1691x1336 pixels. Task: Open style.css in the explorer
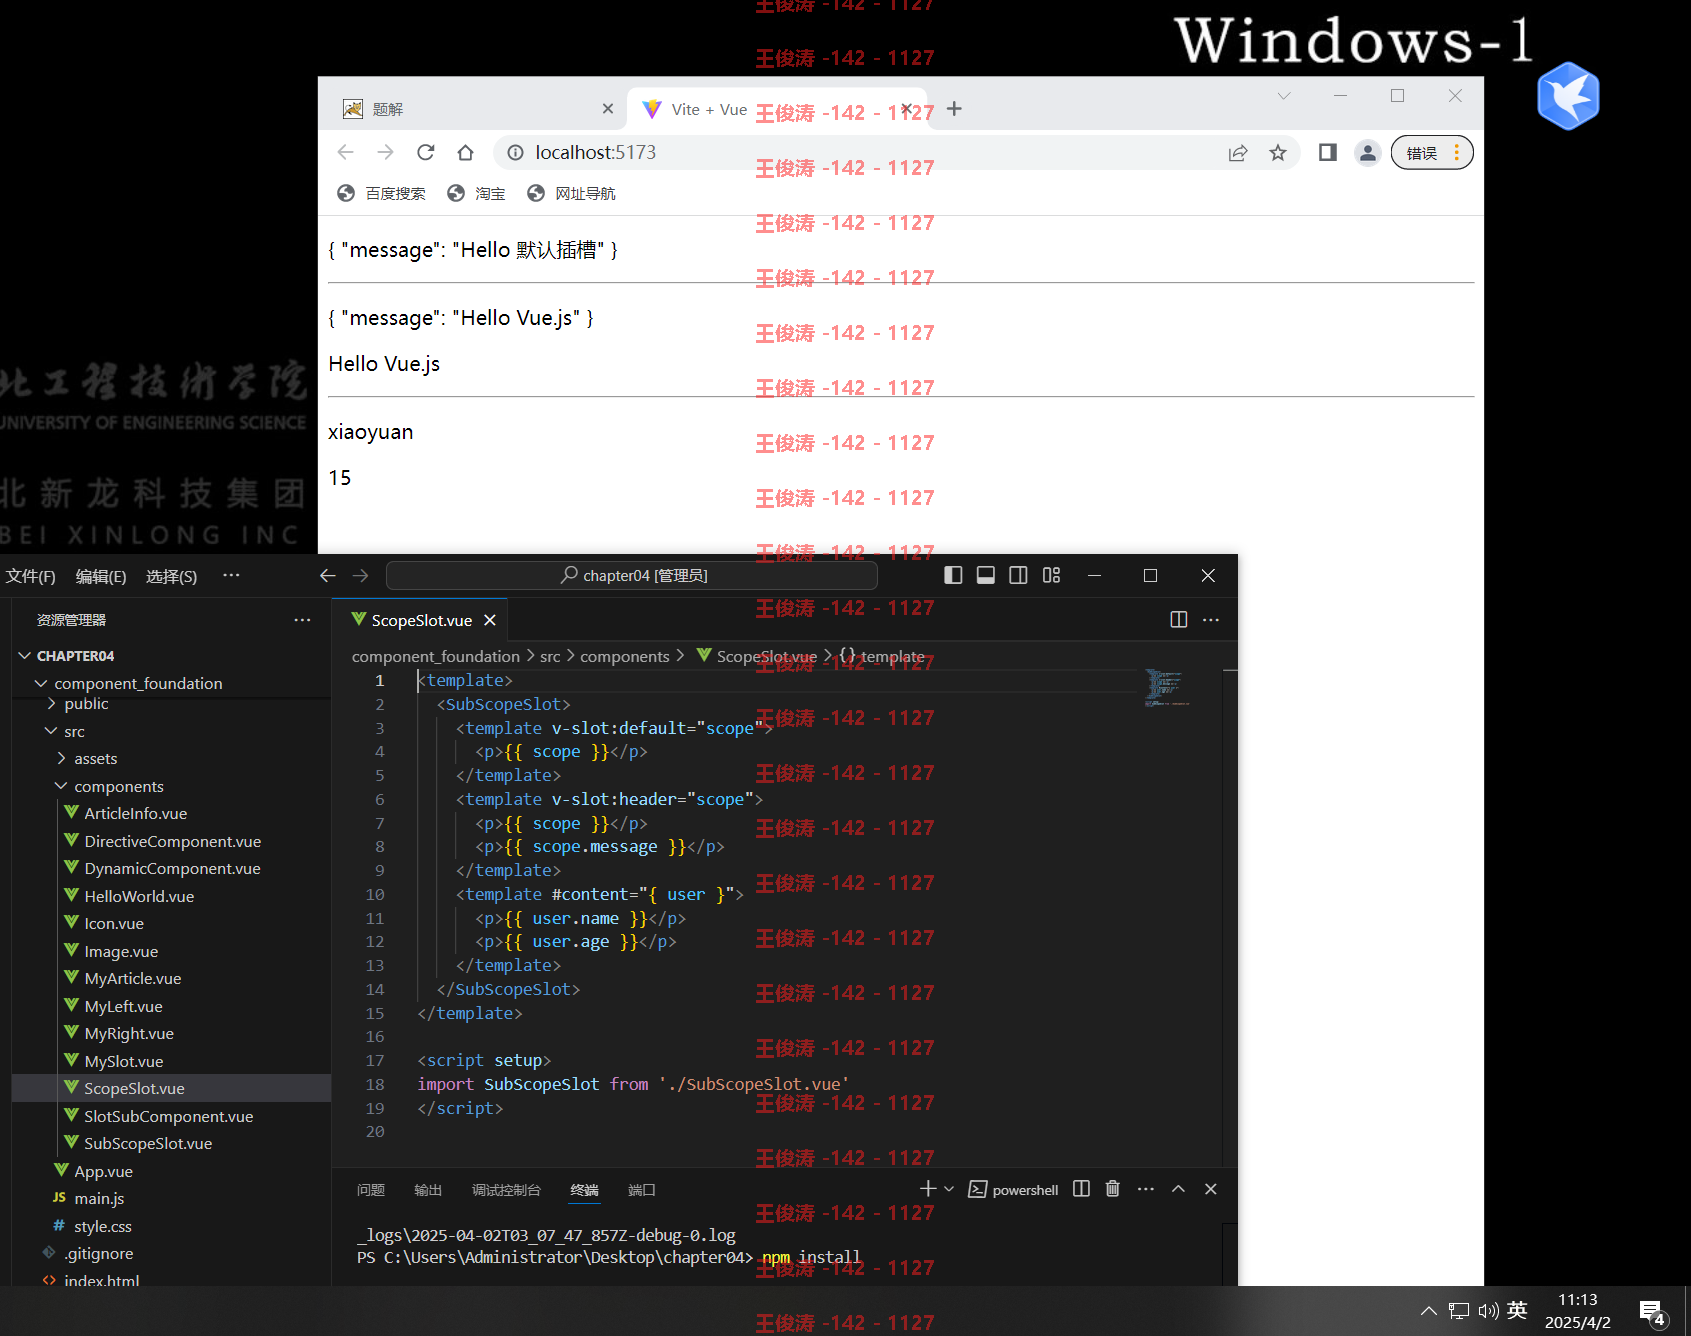tap(172, 1226)
